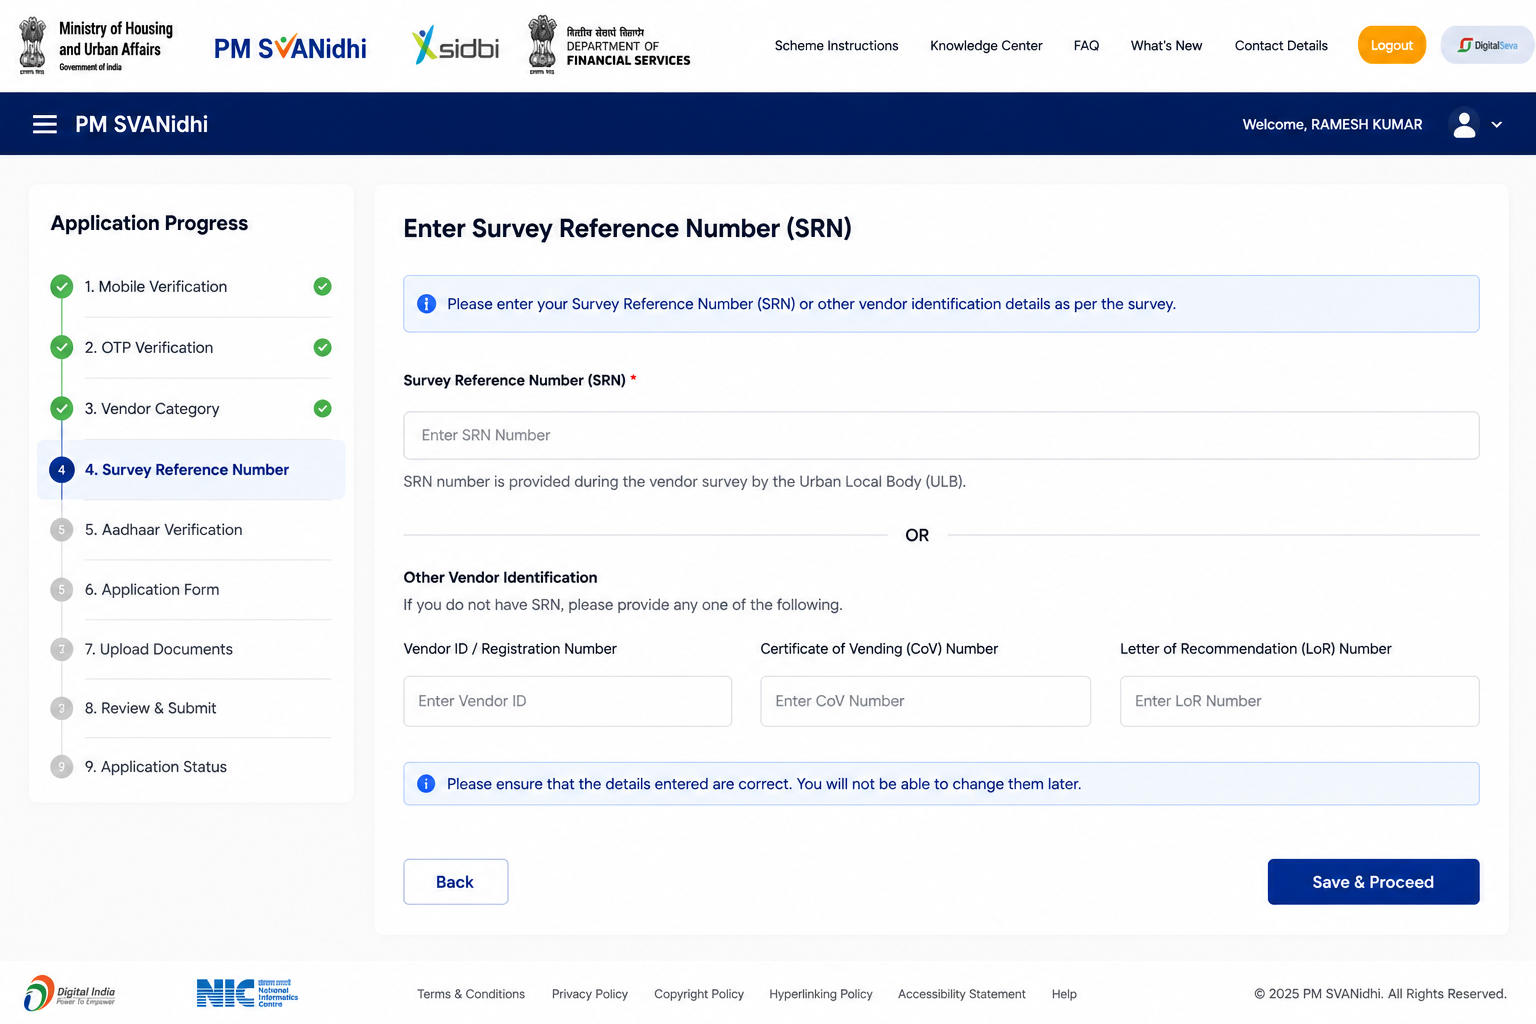1536x1024 pixels.
Task: Click the NIC National Informatics Centre logo
Action: coord(247,993)
